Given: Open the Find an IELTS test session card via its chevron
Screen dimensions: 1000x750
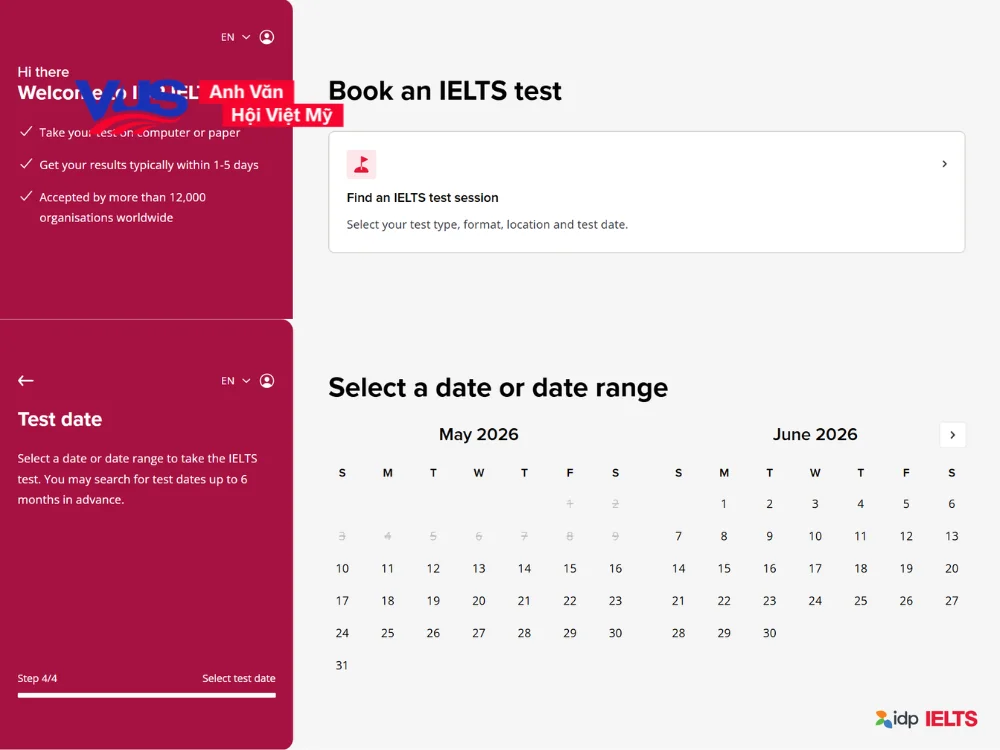Looking at the screenshot, I should tap(945, 164).
